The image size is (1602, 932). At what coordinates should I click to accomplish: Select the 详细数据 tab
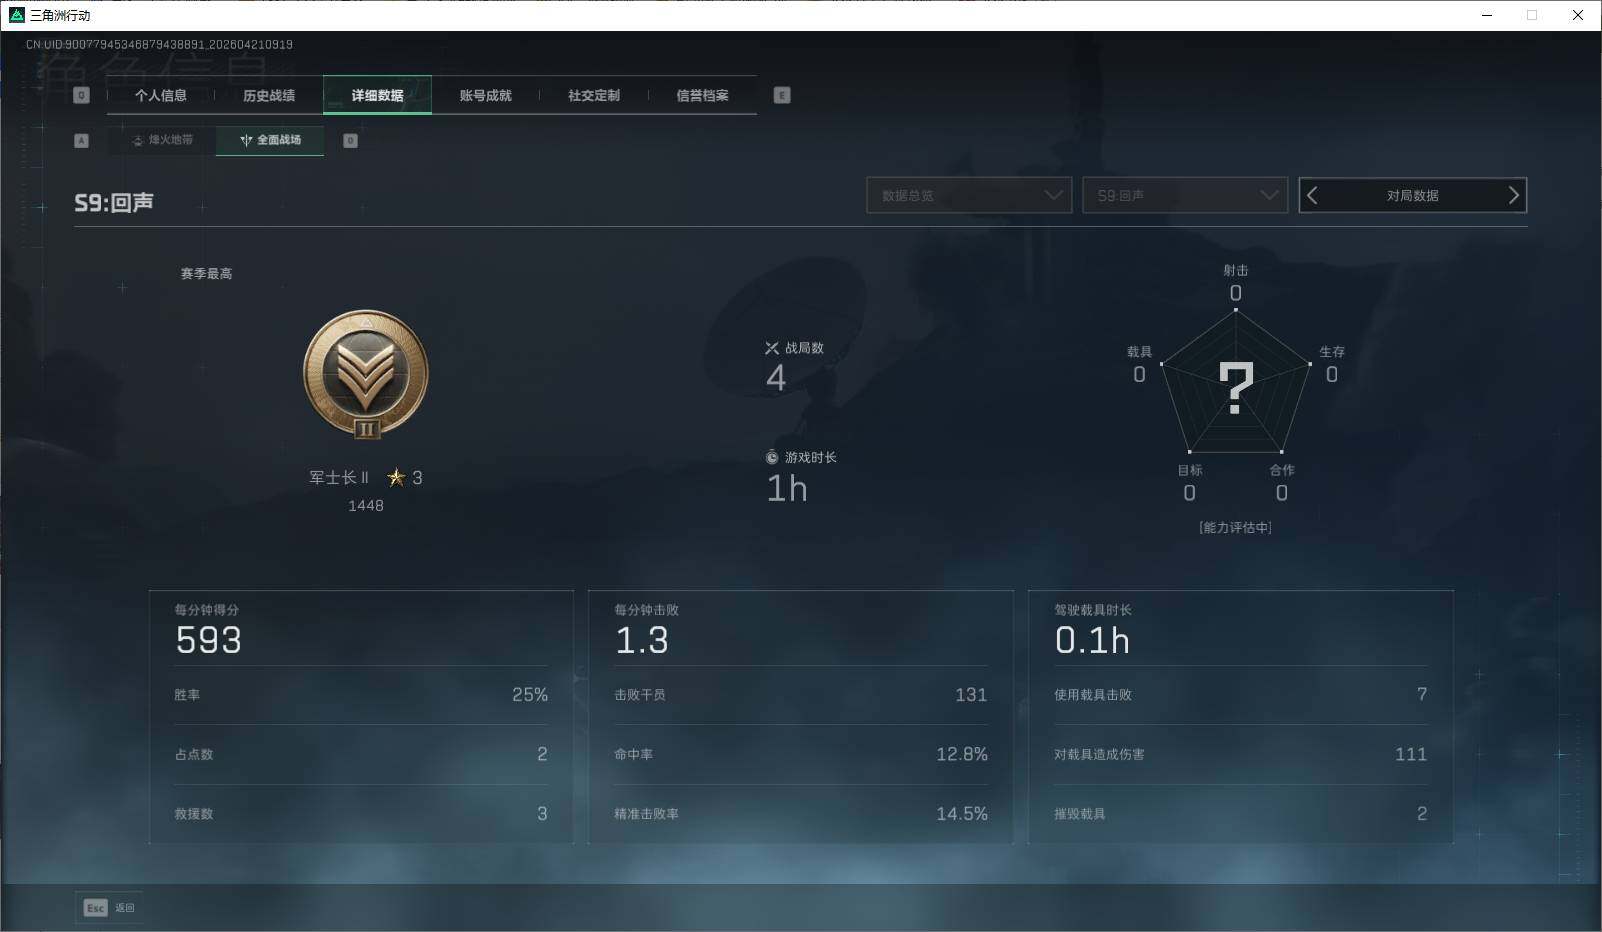pos(377,95)
